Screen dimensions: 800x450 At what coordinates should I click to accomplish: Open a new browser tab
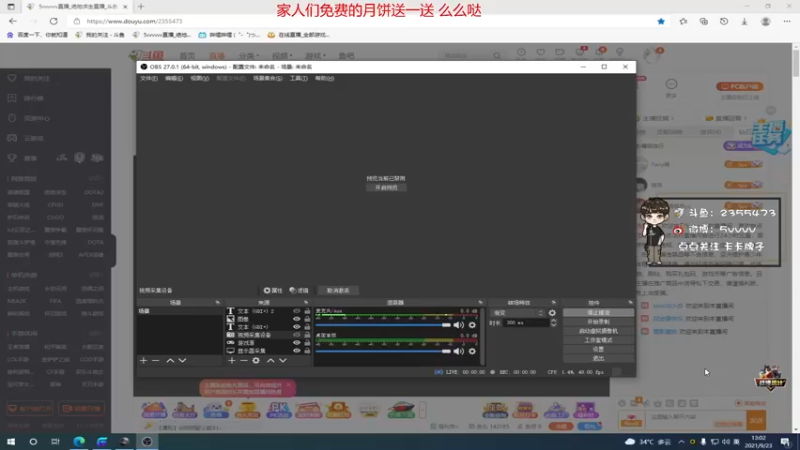pos(141,7)
